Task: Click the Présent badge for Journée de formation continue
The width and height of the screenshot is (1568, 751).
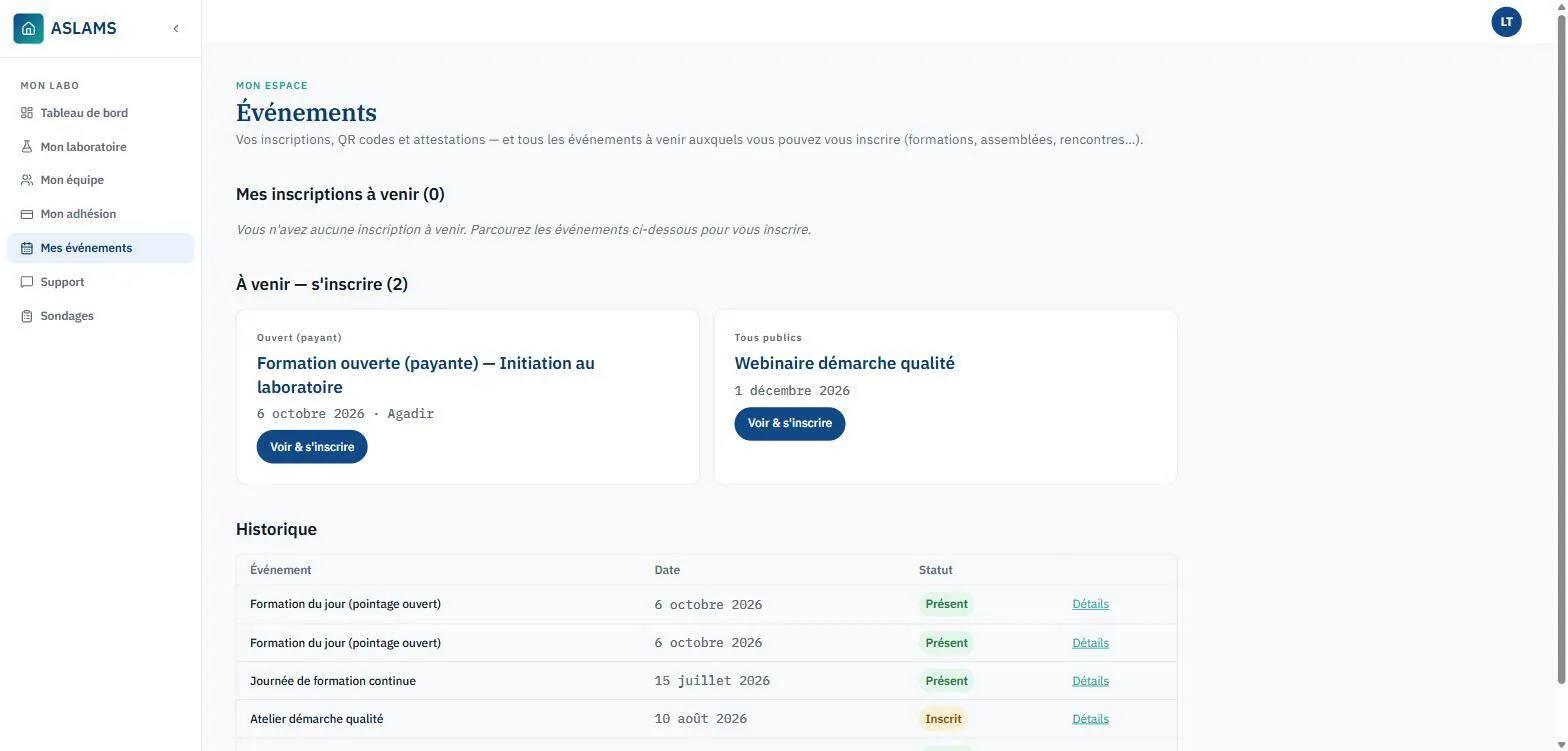Action: 946,681
